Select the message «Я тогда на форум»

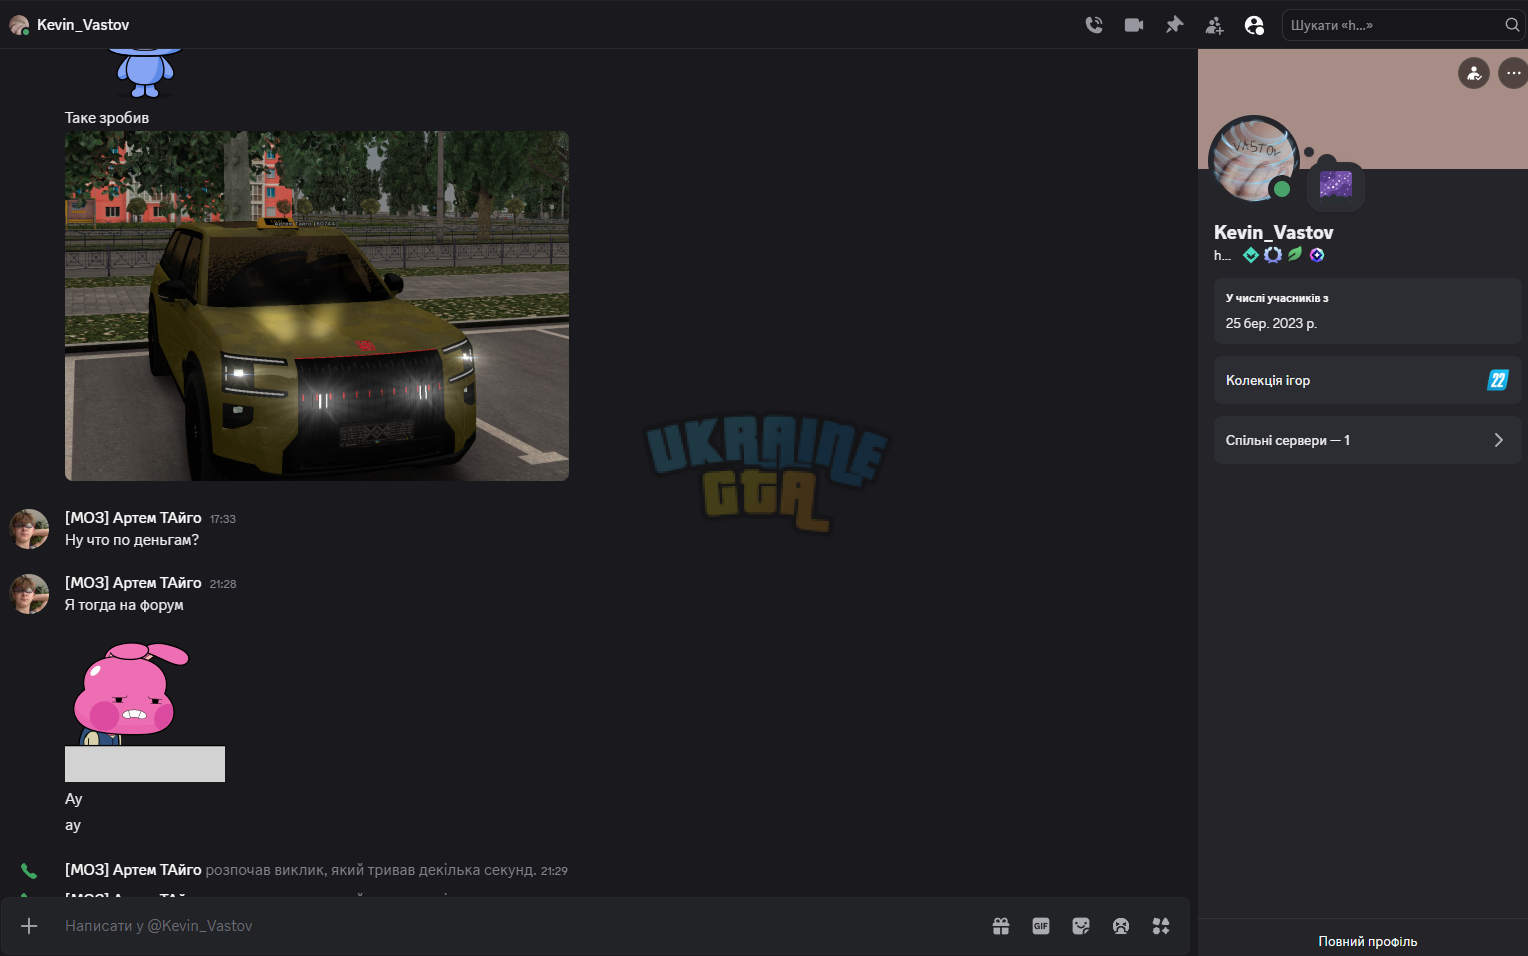click(x=124, y=605)
